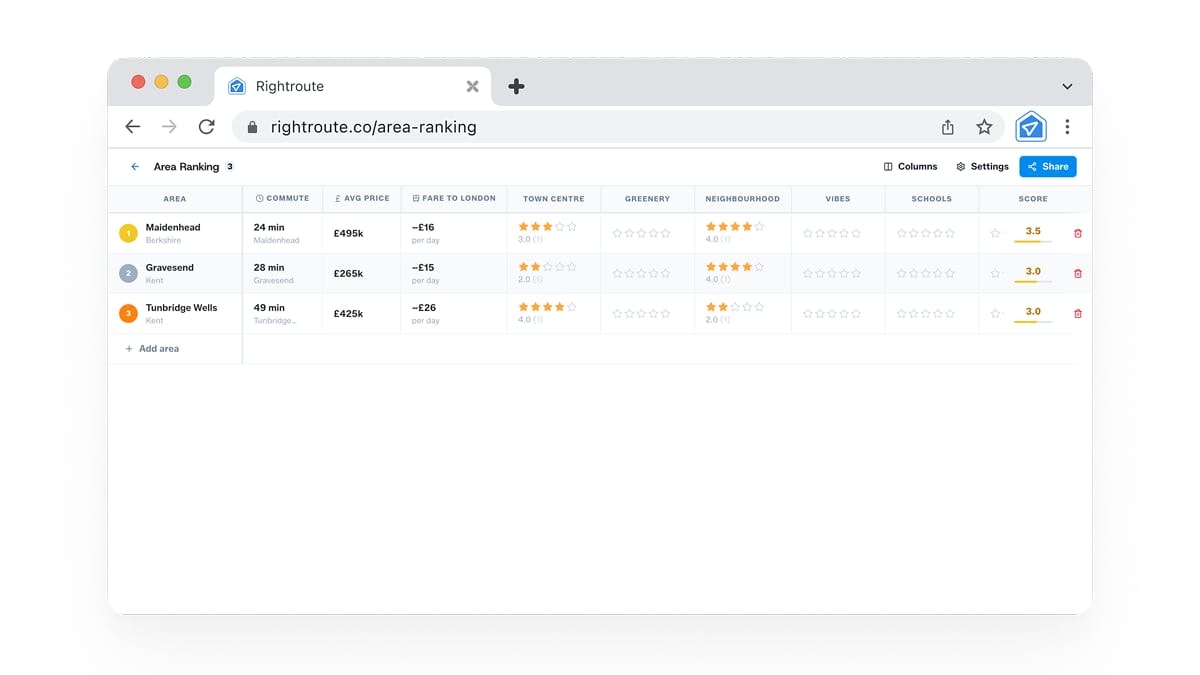Click the browser back arrow

coord(132,127)
